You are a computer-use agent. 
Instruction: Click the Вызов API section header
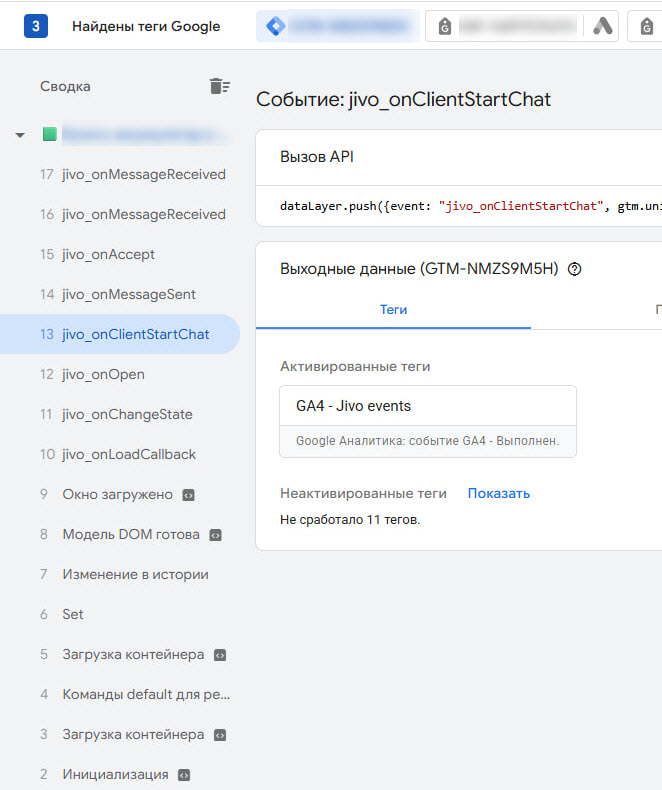click(317, 157)
